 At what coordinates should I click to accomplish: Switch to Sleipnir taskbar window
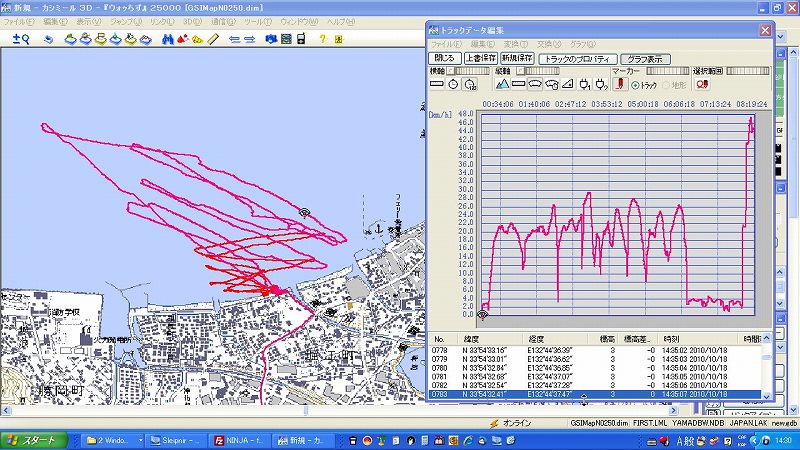(176, 440)
